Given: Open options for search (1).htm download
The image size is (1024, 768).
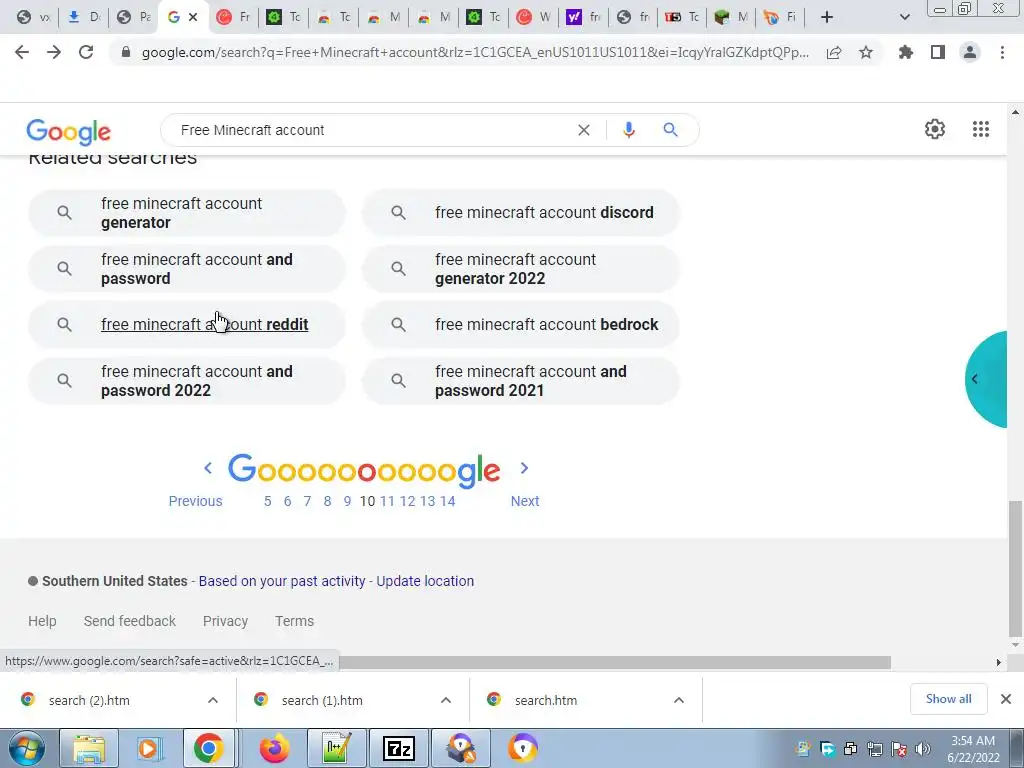Looking at the screenshot, I should click(446, 700).
